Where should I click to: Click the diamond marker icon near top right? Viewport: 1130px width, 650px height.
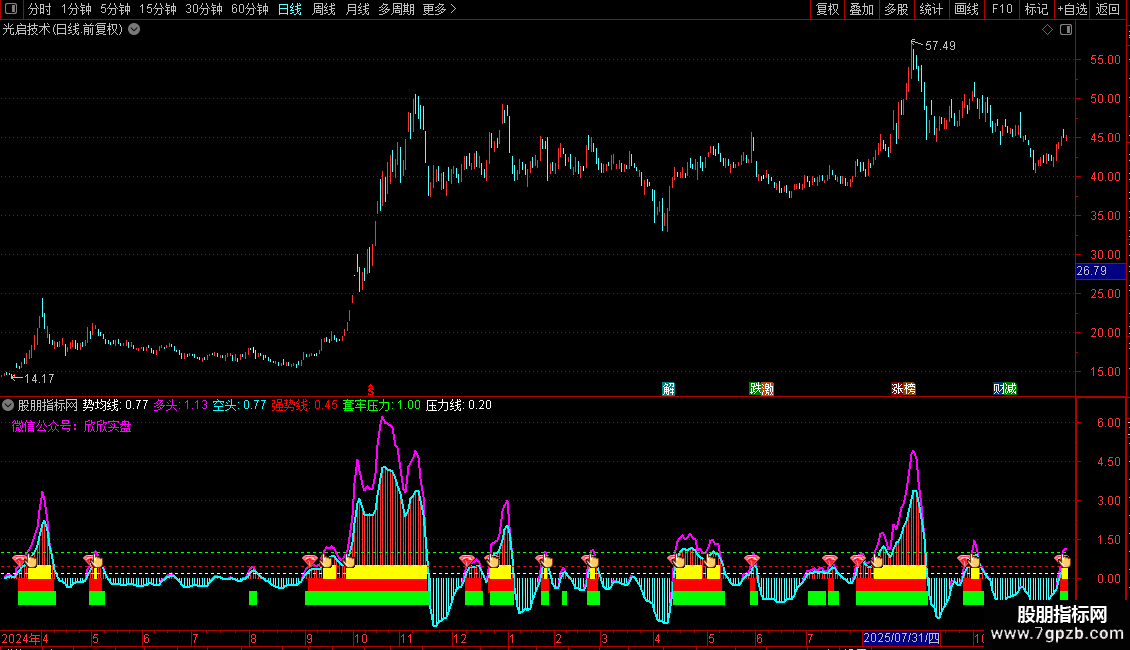[x=1047, y=30]
